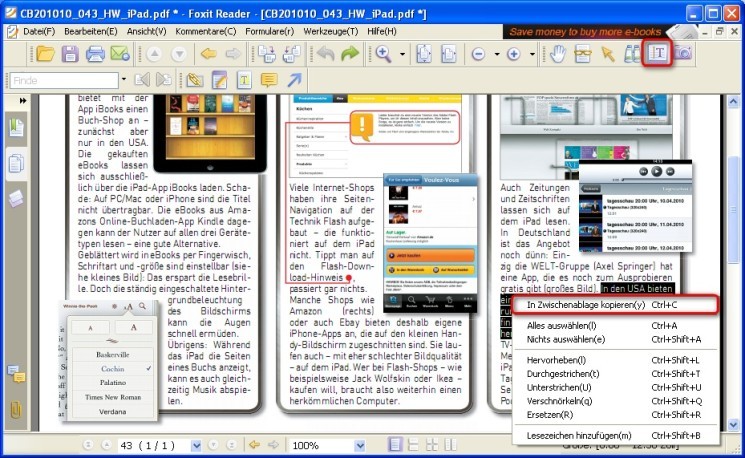Choose the Fit Width page icon
The image size is (745, 458).
[449, 54]
